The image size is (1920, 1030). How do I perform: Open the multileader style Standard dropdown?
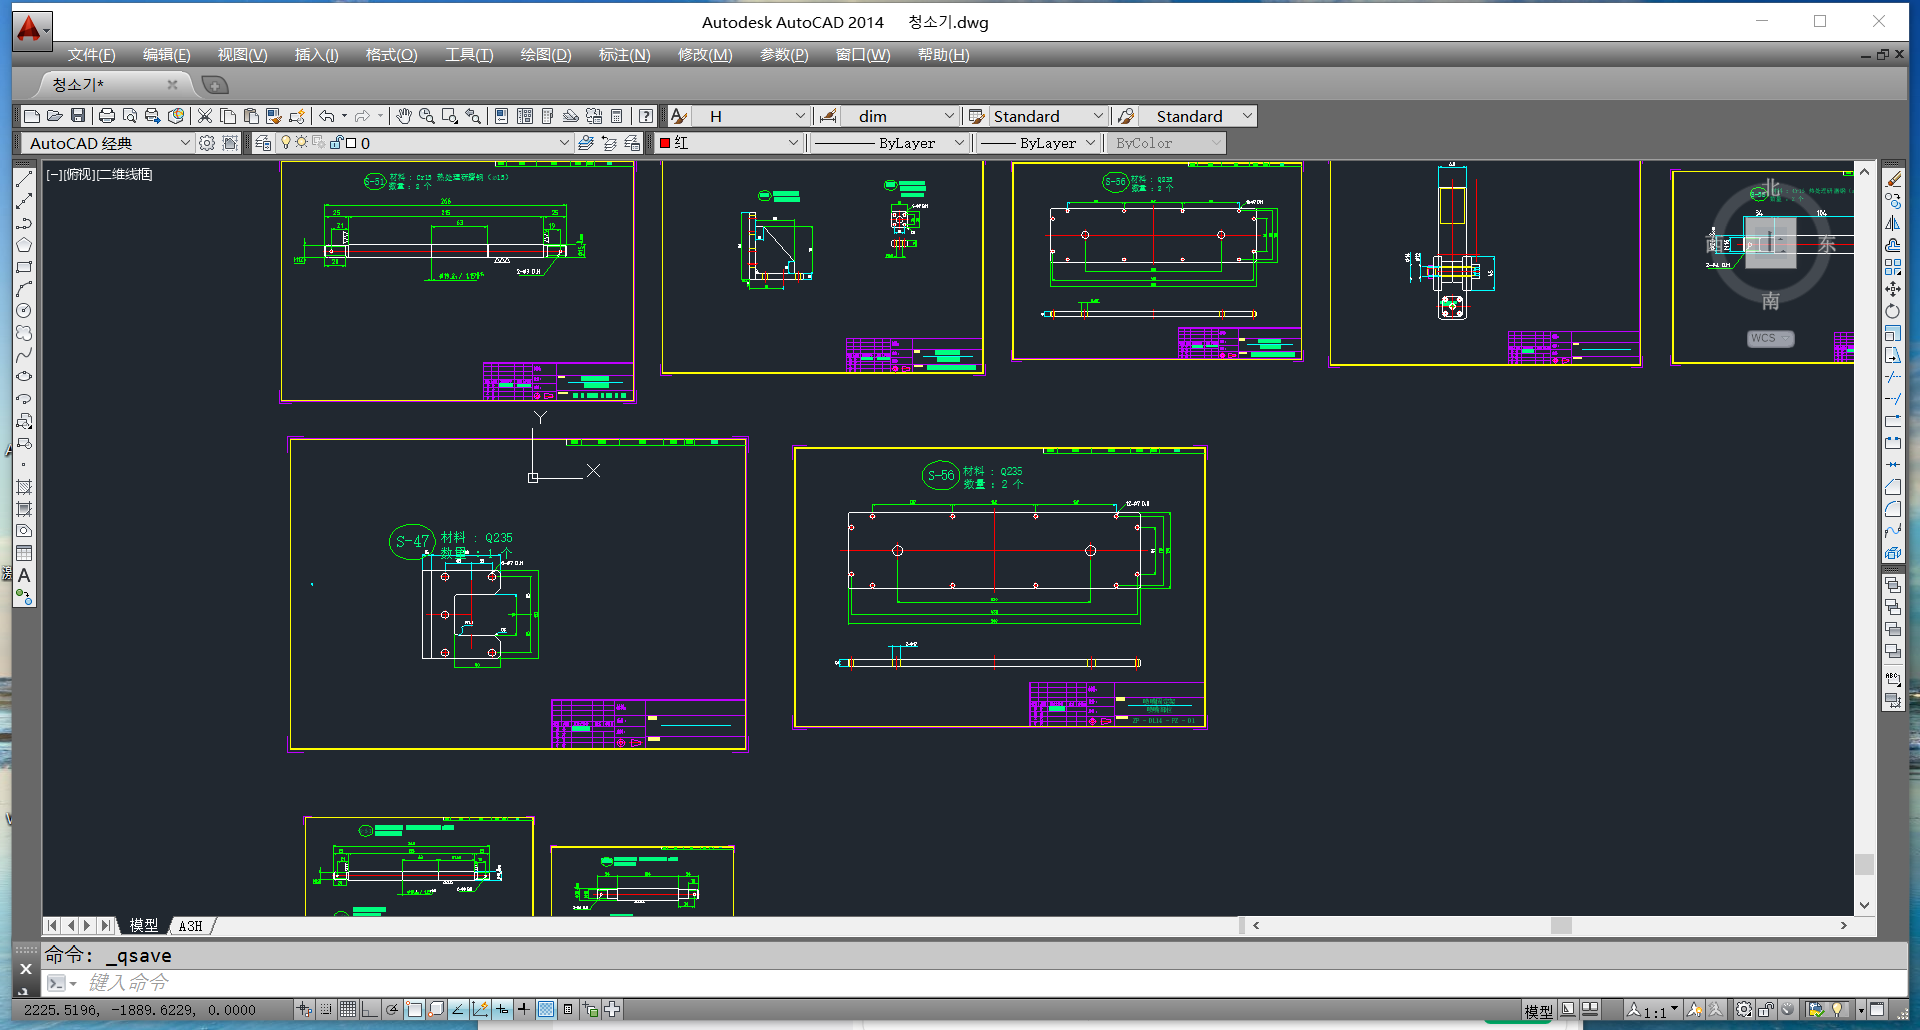[1198, 116]
